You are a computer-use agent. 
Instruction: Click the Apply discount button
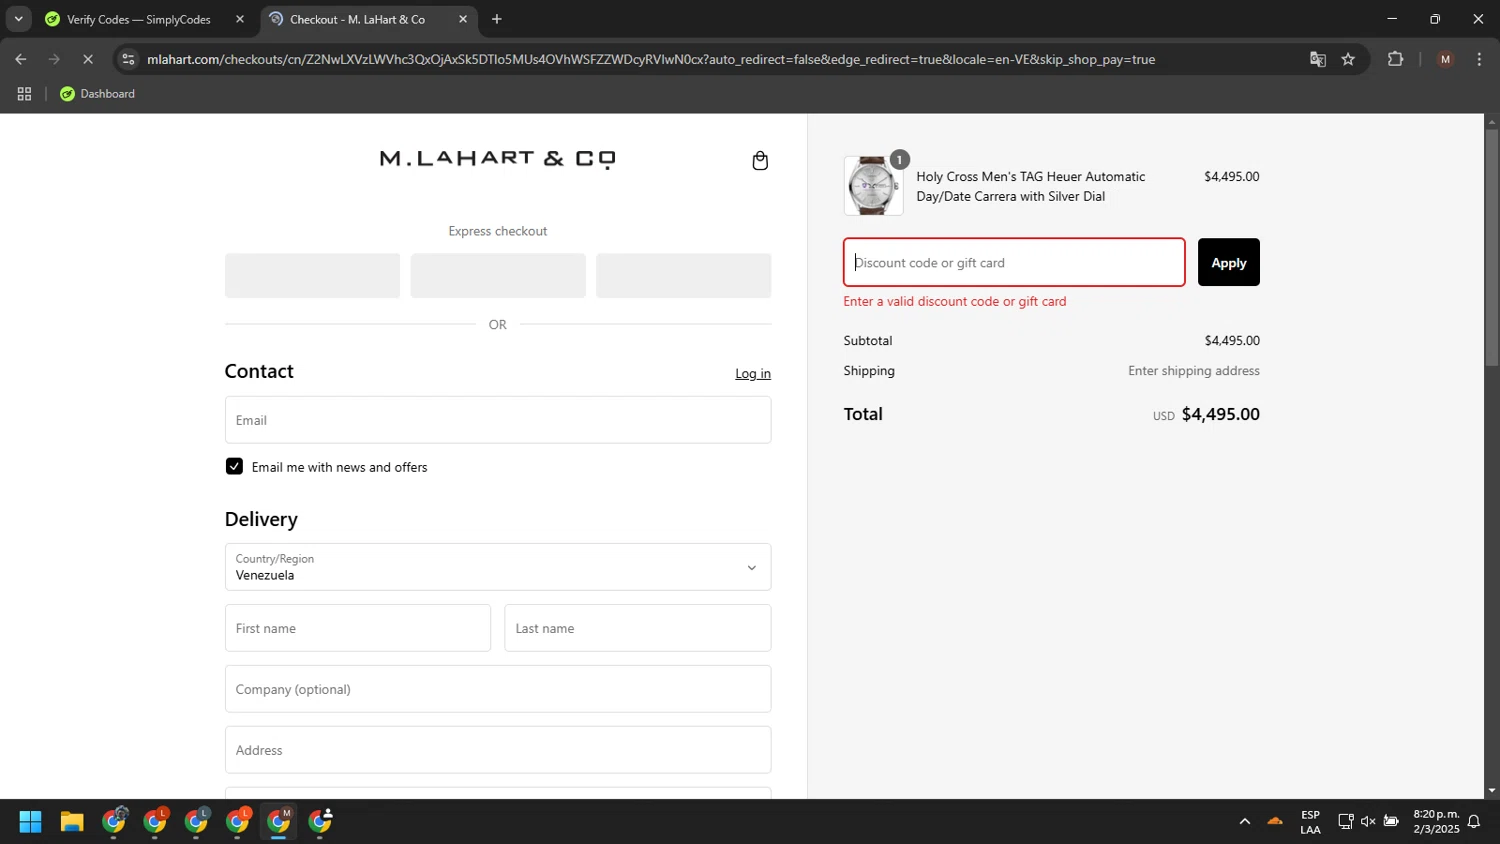[1229, 262]
